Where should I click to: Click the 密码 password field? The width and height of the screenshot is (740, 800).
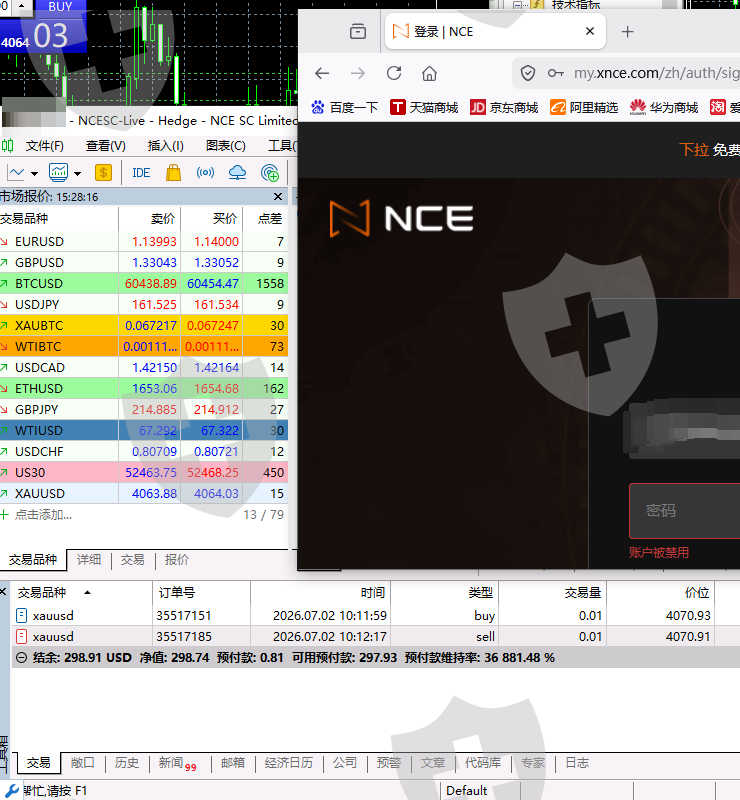685,511
